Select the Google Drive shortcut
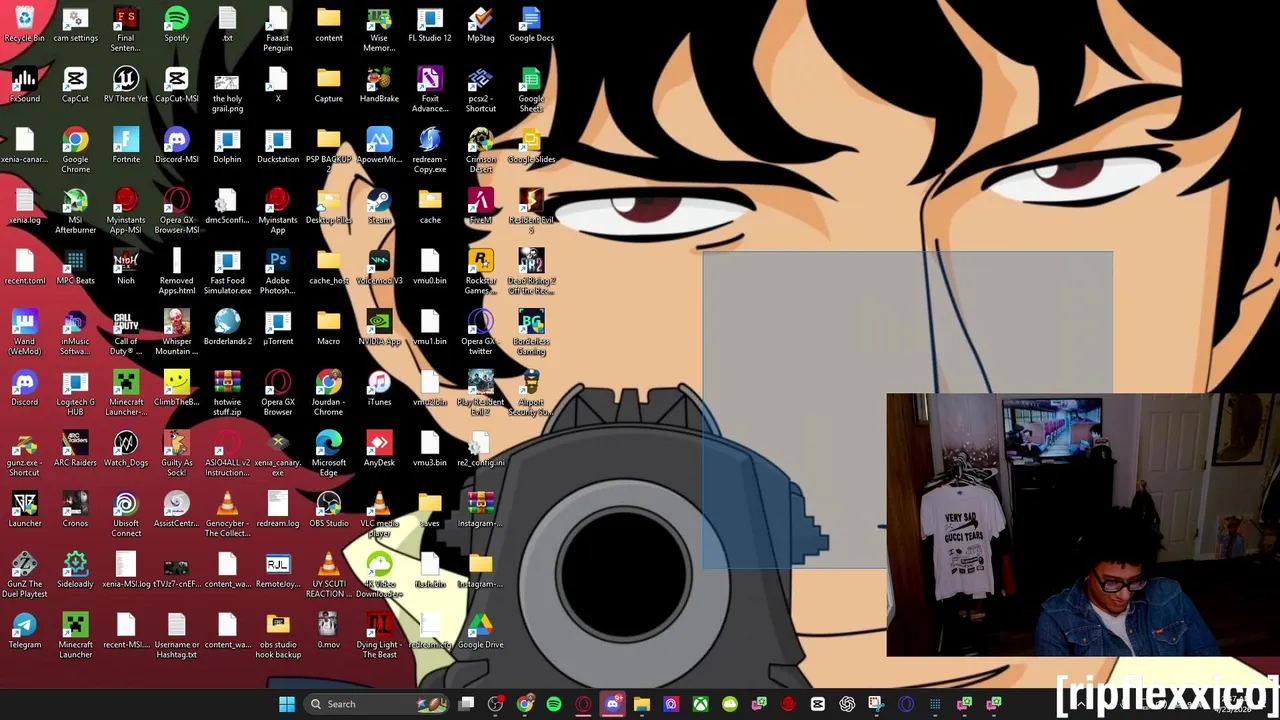The width and height of the screenshot is (1280, 720). point(480,631)
